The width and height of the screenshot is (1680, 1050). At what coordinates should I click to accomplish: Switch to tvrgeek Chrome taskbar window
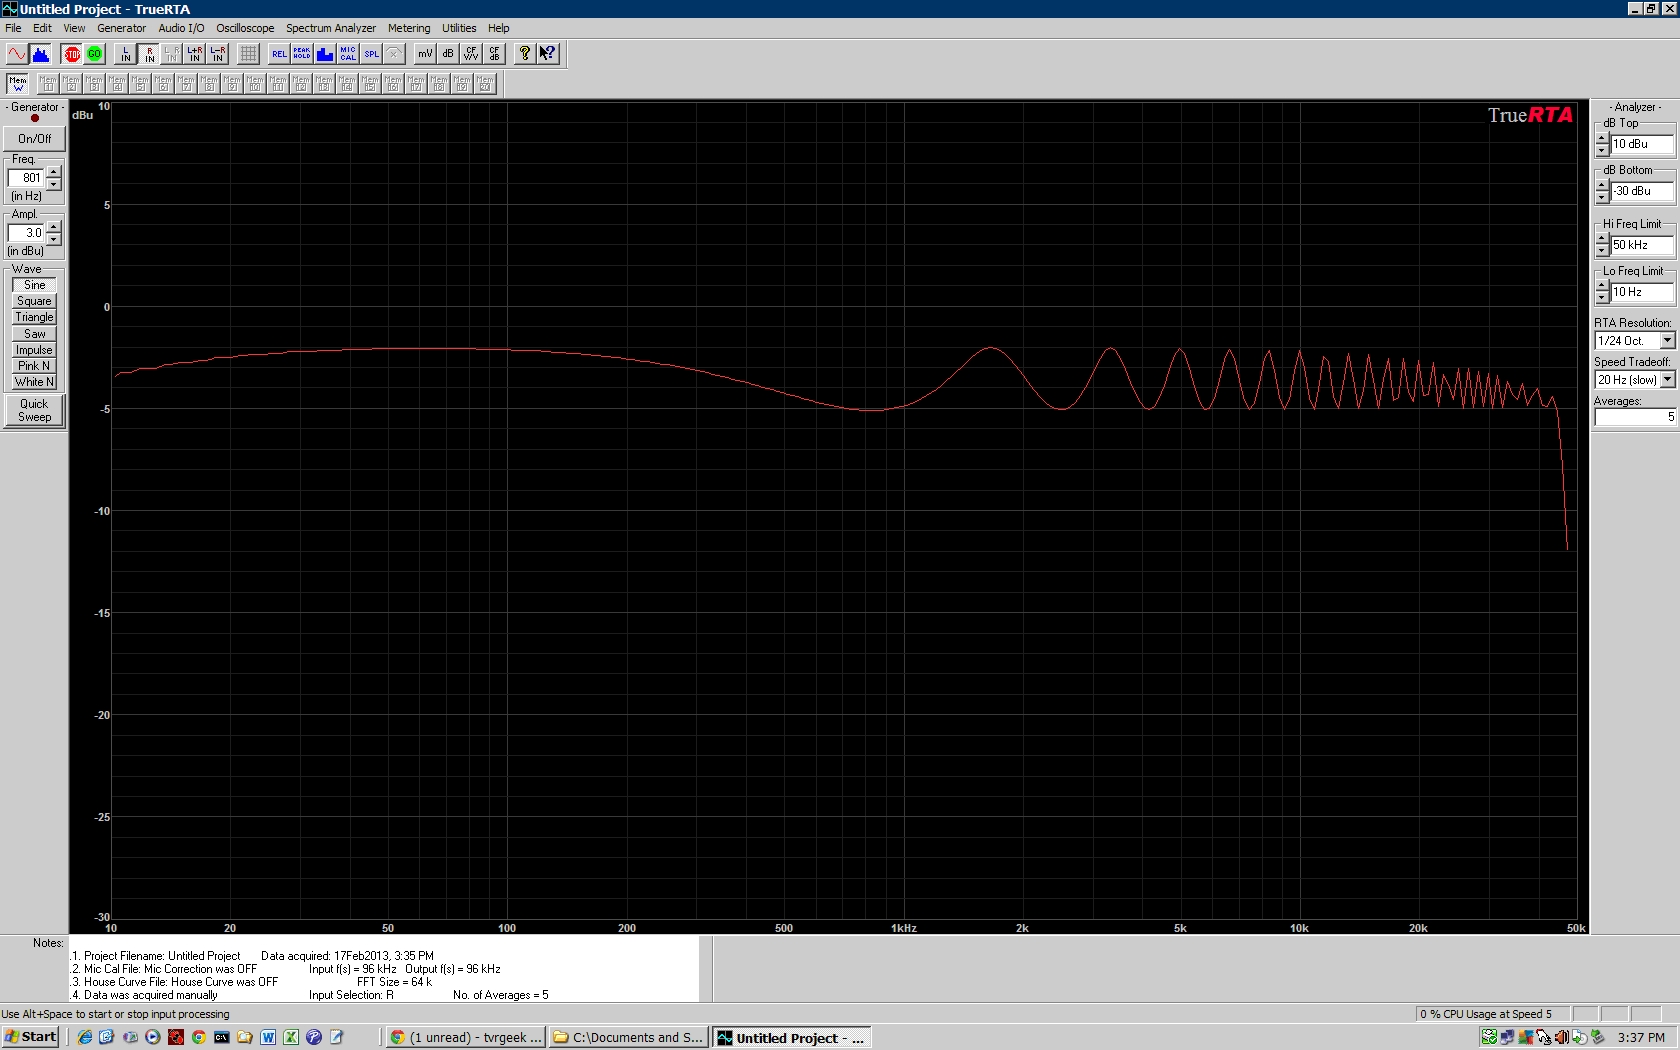click(x=466, y=1037)
